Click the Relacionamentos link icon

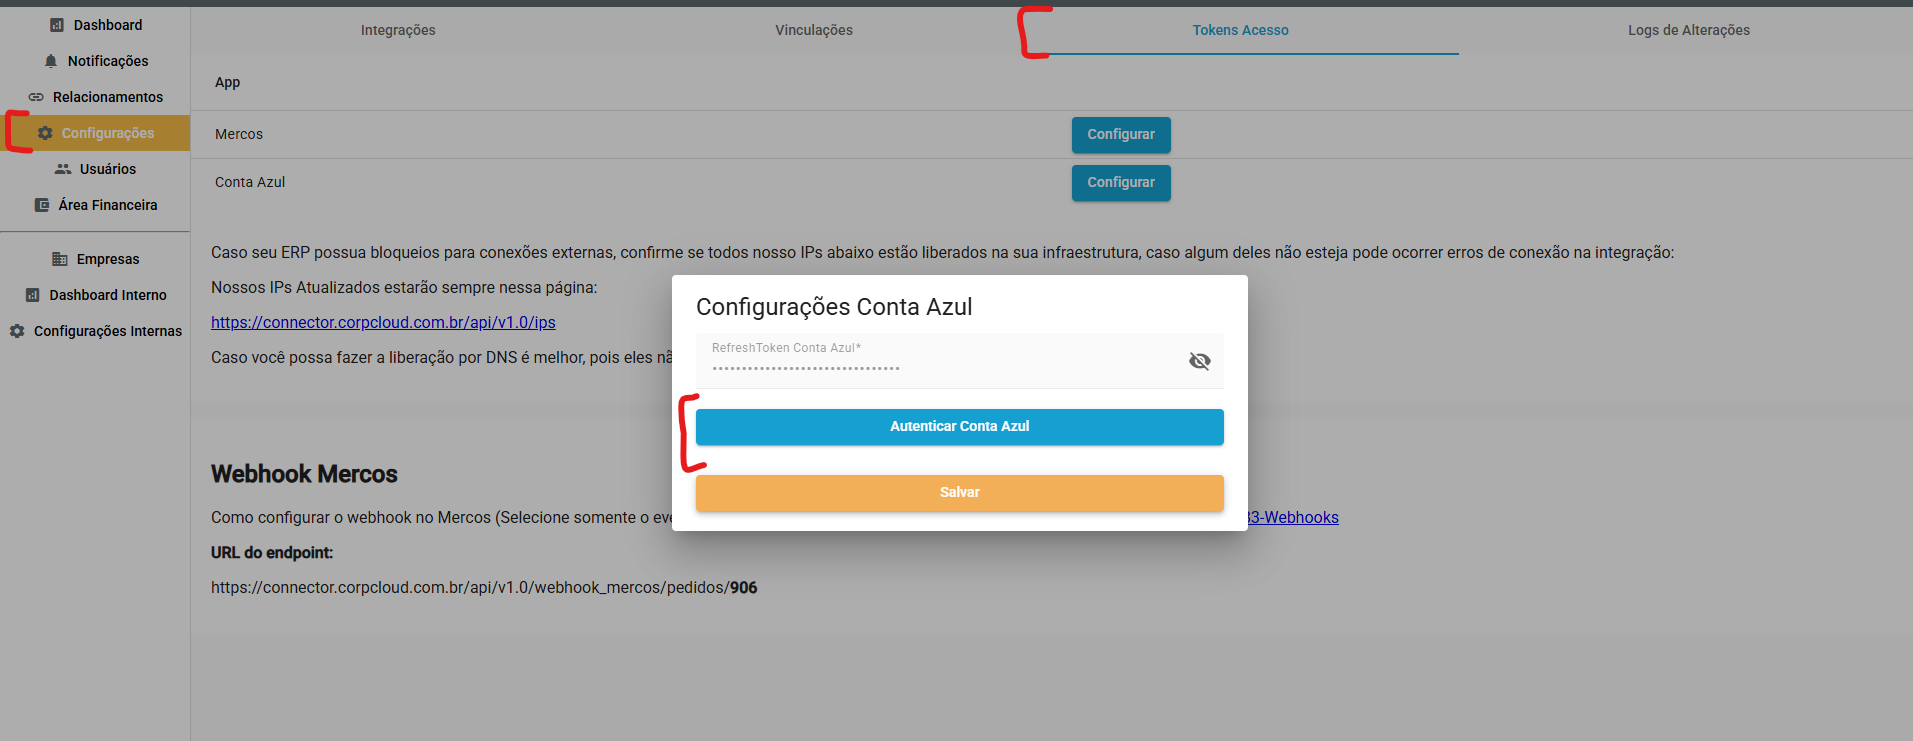pos(36,97)
